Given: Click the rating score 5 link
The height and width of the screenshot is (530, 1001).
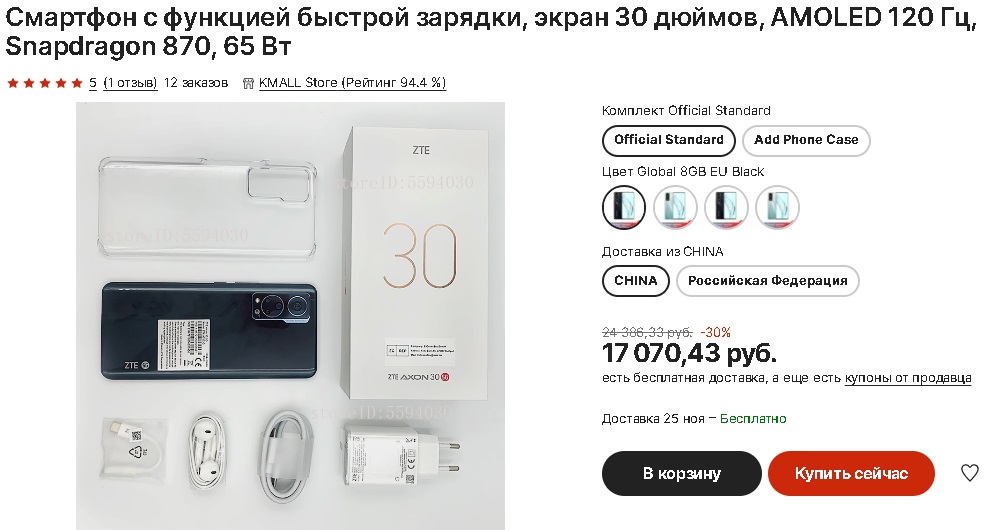Looking at the screenshot, I should (93, 83).
